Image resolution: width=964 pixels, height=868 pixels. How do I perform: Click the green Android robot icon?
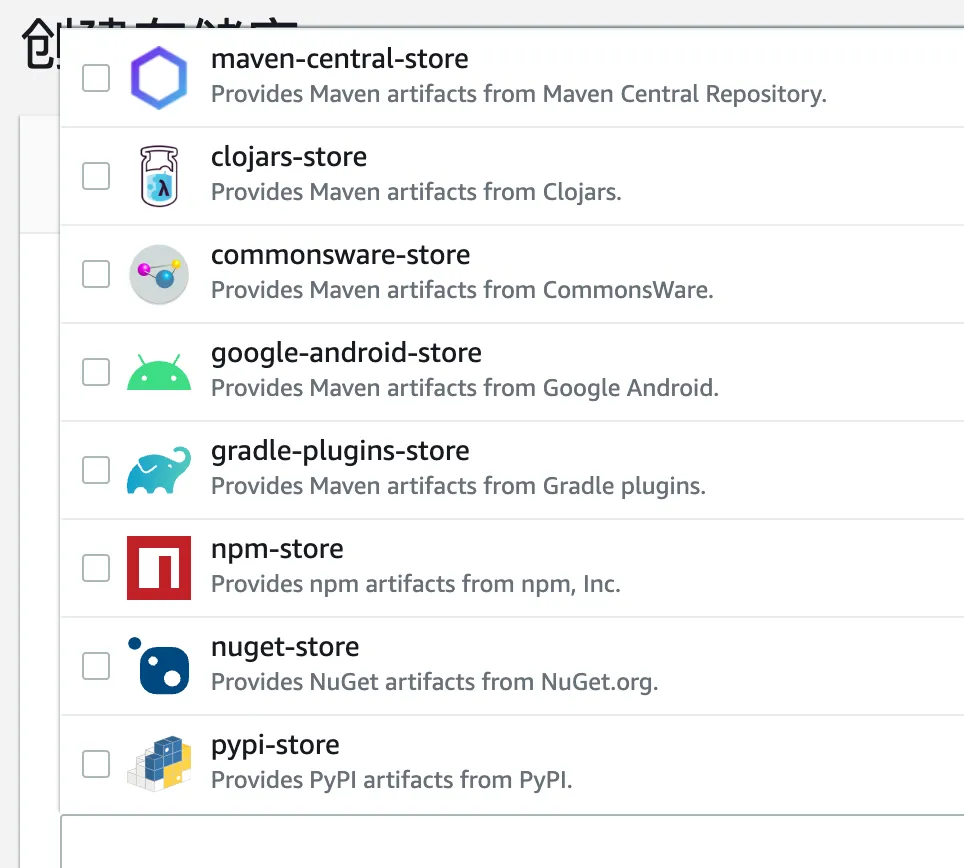159,372
